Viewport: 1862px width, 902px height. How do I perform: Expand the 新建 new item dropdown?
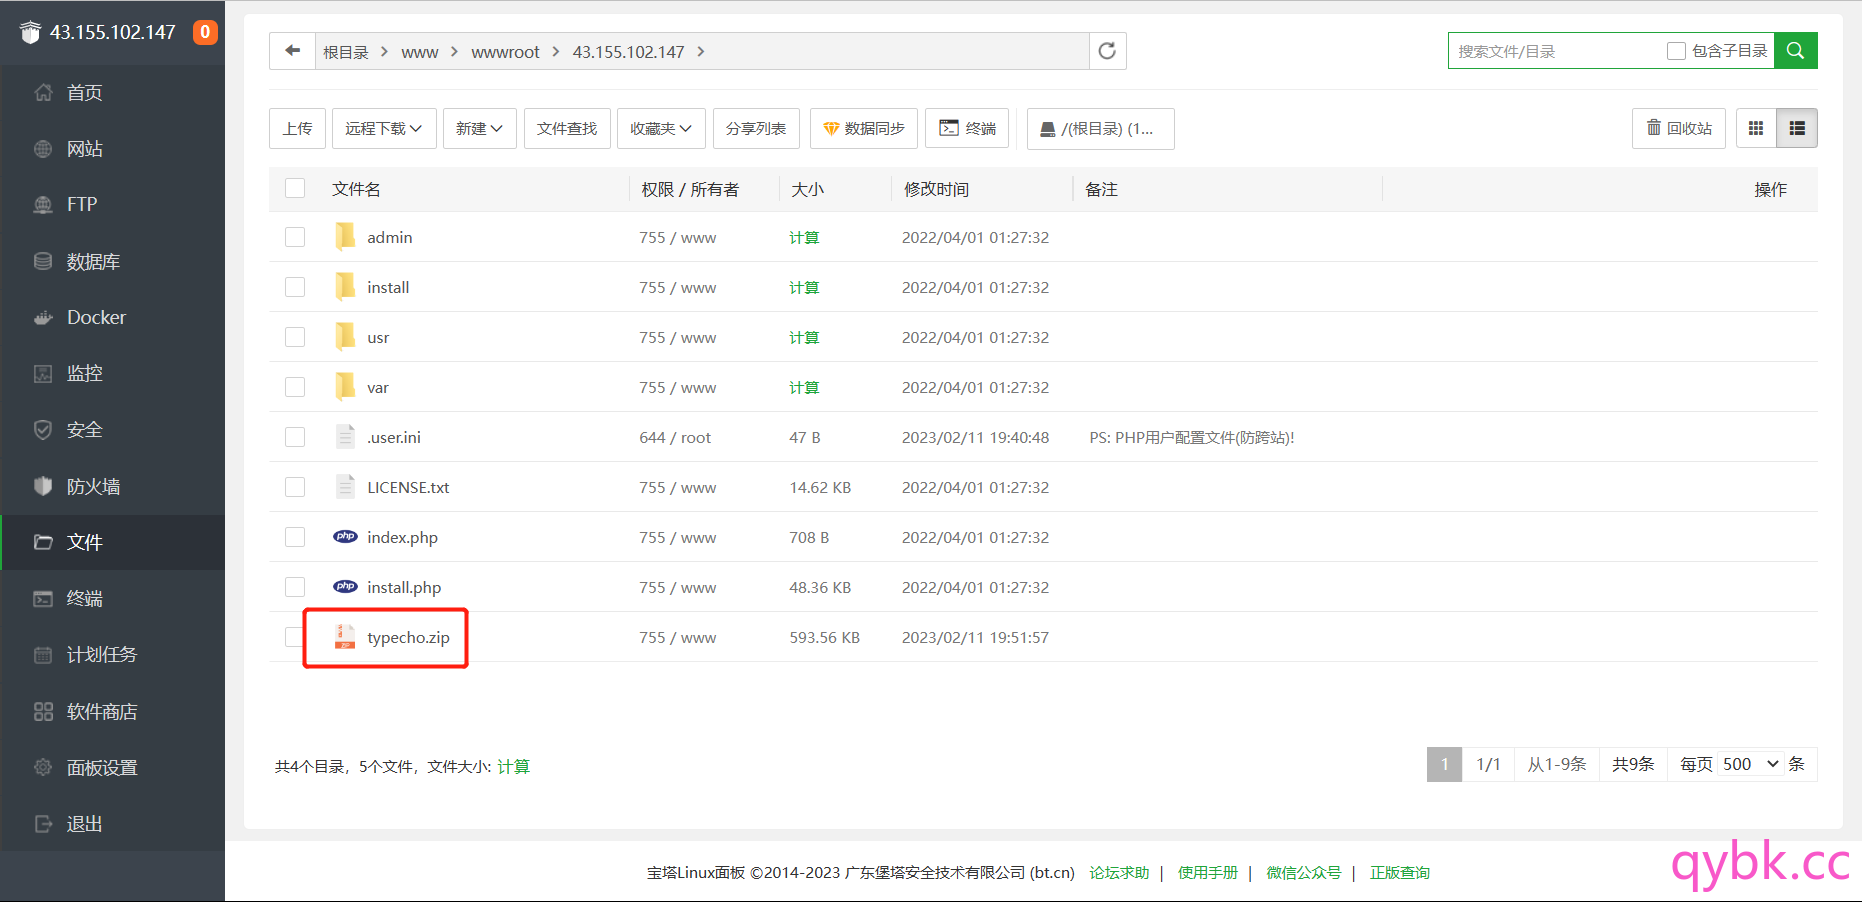click(479, 128)
